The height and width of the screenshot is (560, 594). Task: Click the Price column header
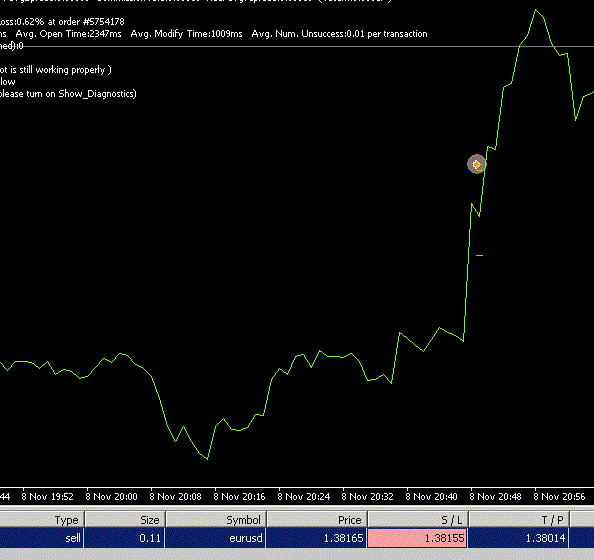coord(317,519)
